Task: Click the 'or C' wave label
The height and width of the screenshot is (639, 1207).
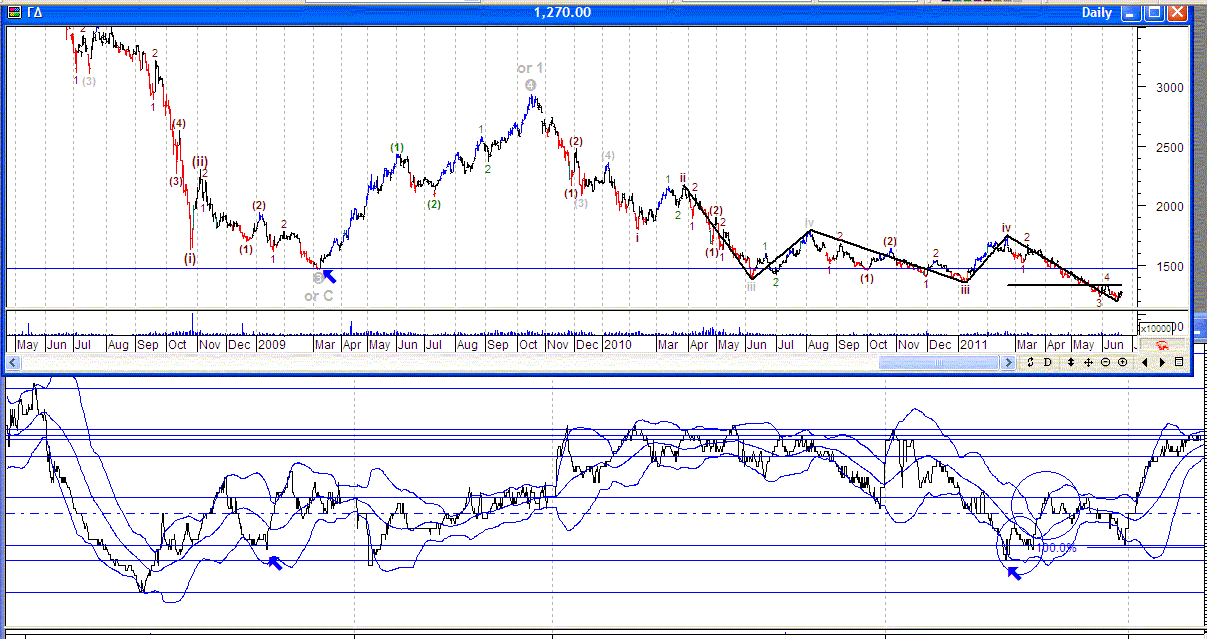Action: [319, 296]
